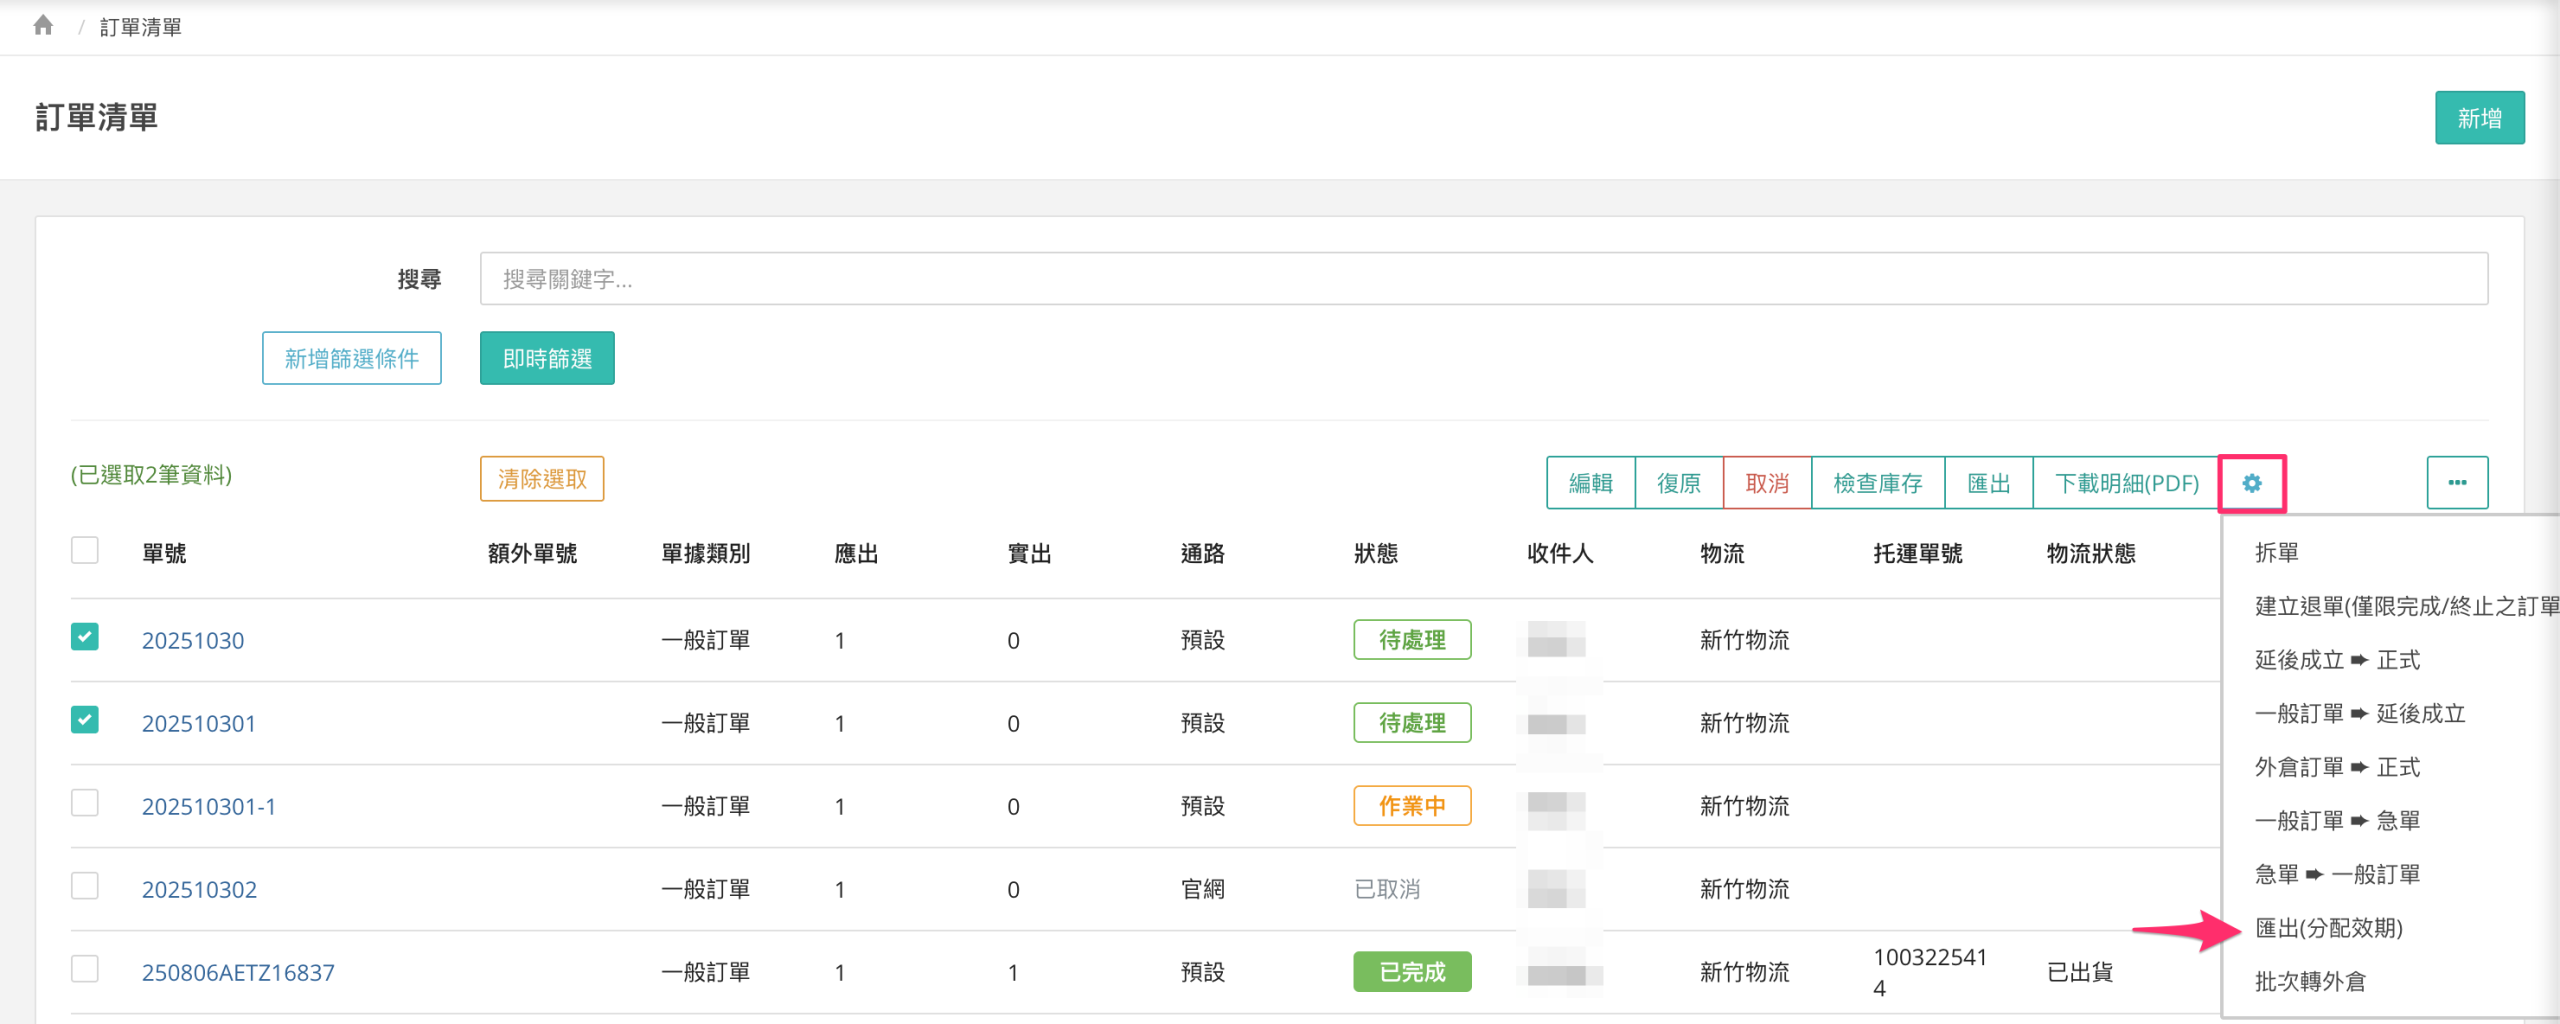Choose 匯出(分配效期) from dropdown menu
The width and height of the screenshot is (2560, 1024).
click(x=2328, y=928)
